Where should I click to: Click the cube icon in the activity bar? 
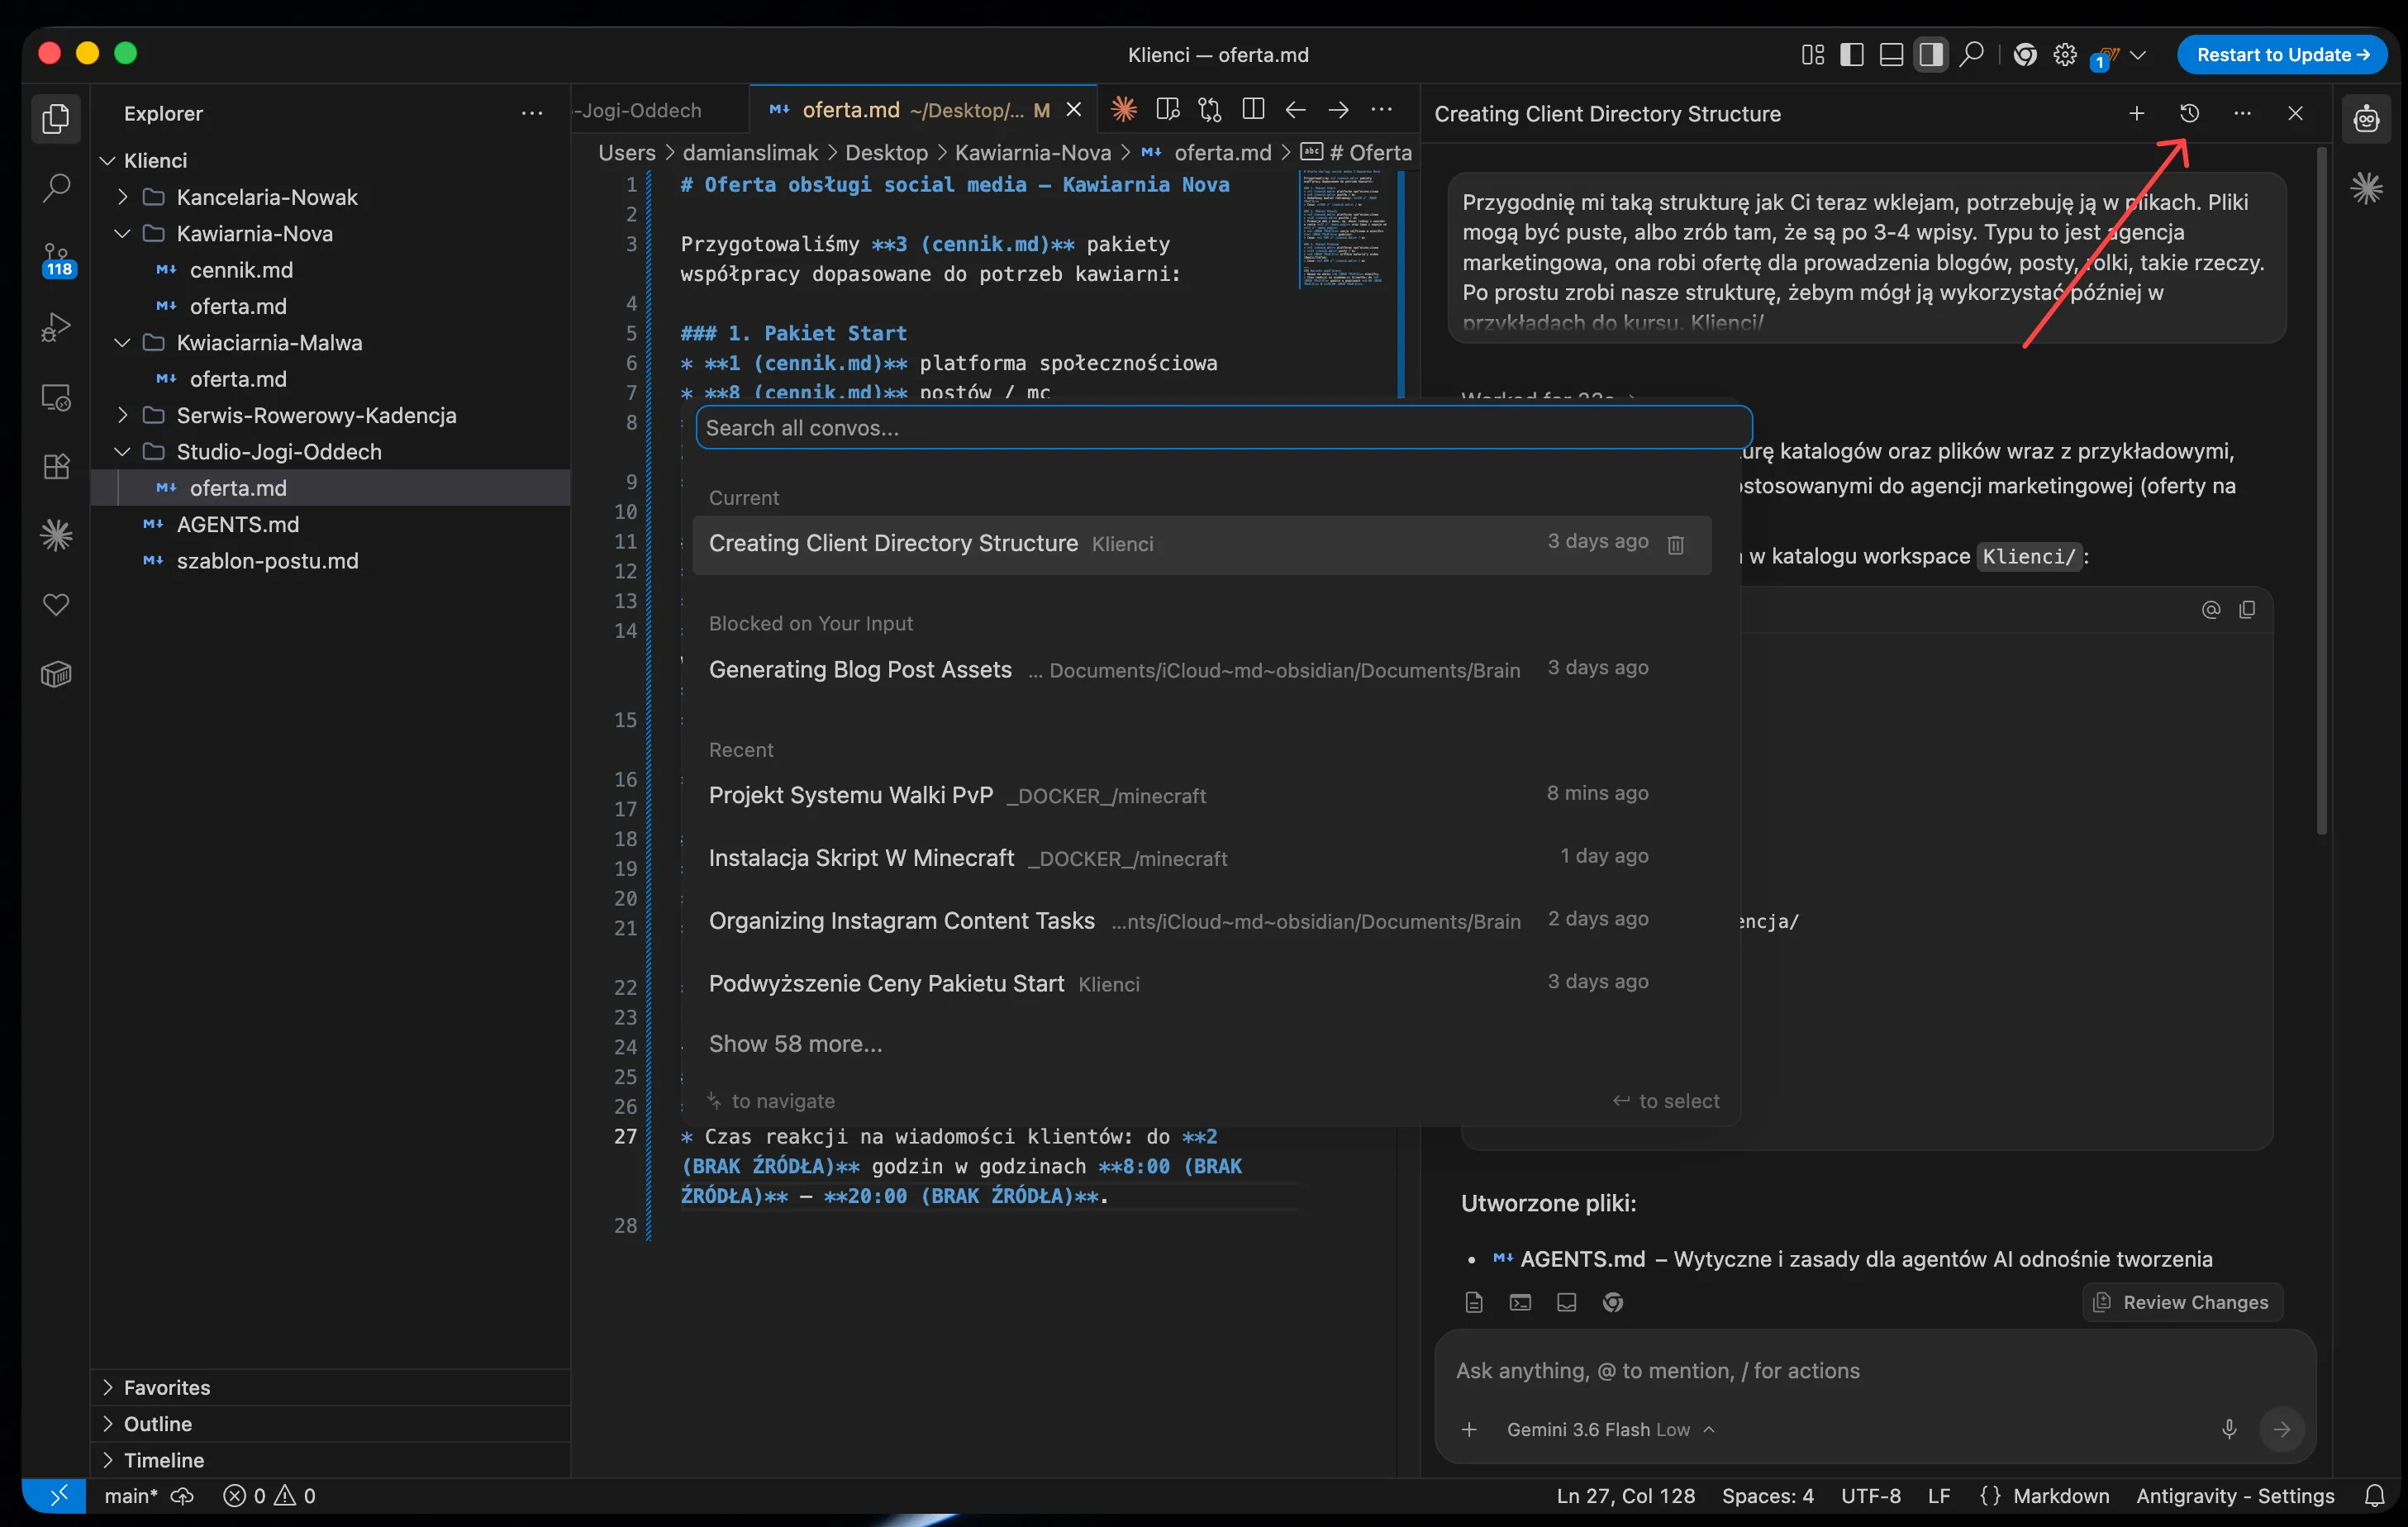[56, 674]
